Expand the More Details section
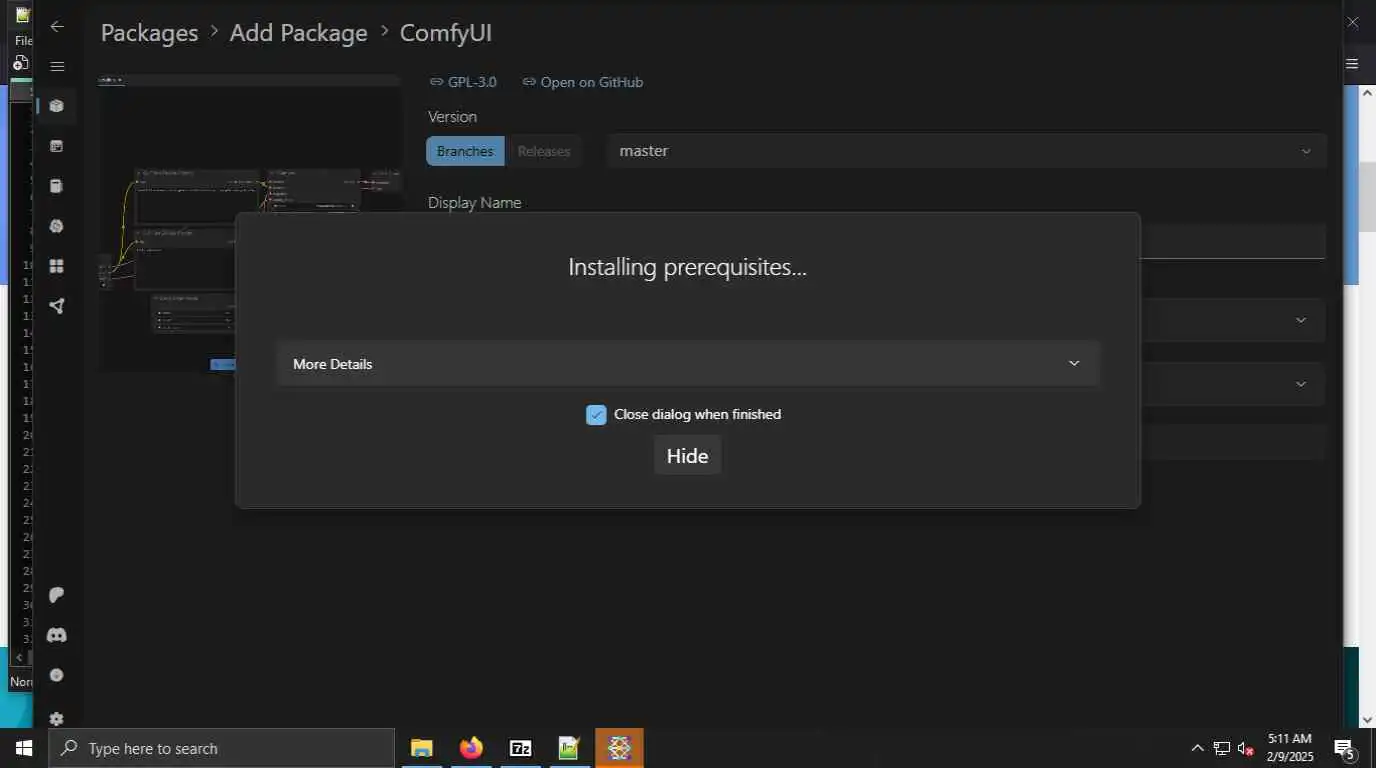This screenshot has height=768, width=1376. point(688,363)
